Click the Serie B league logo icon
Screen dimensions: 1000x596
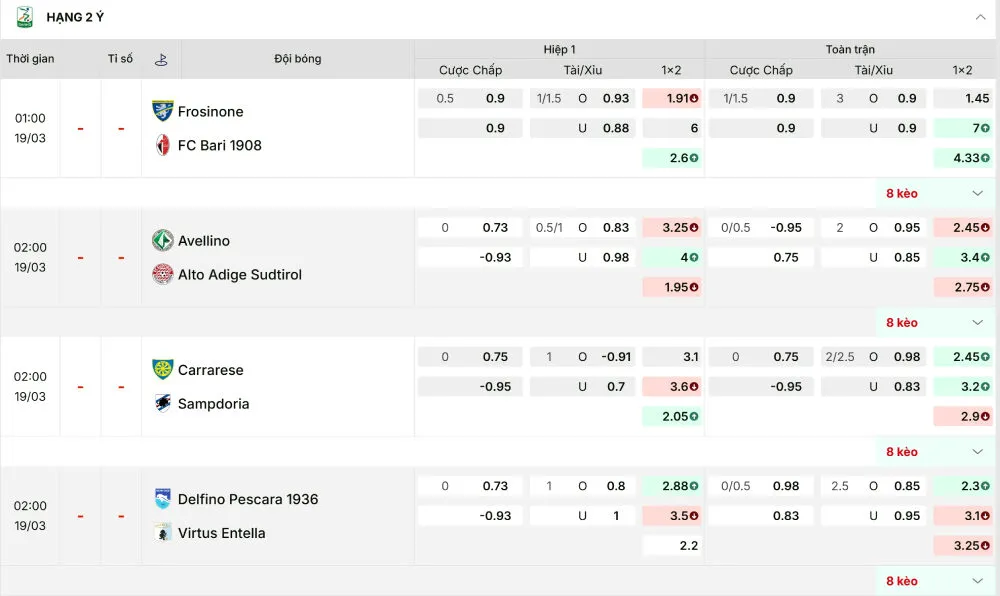tap(24, 17)
